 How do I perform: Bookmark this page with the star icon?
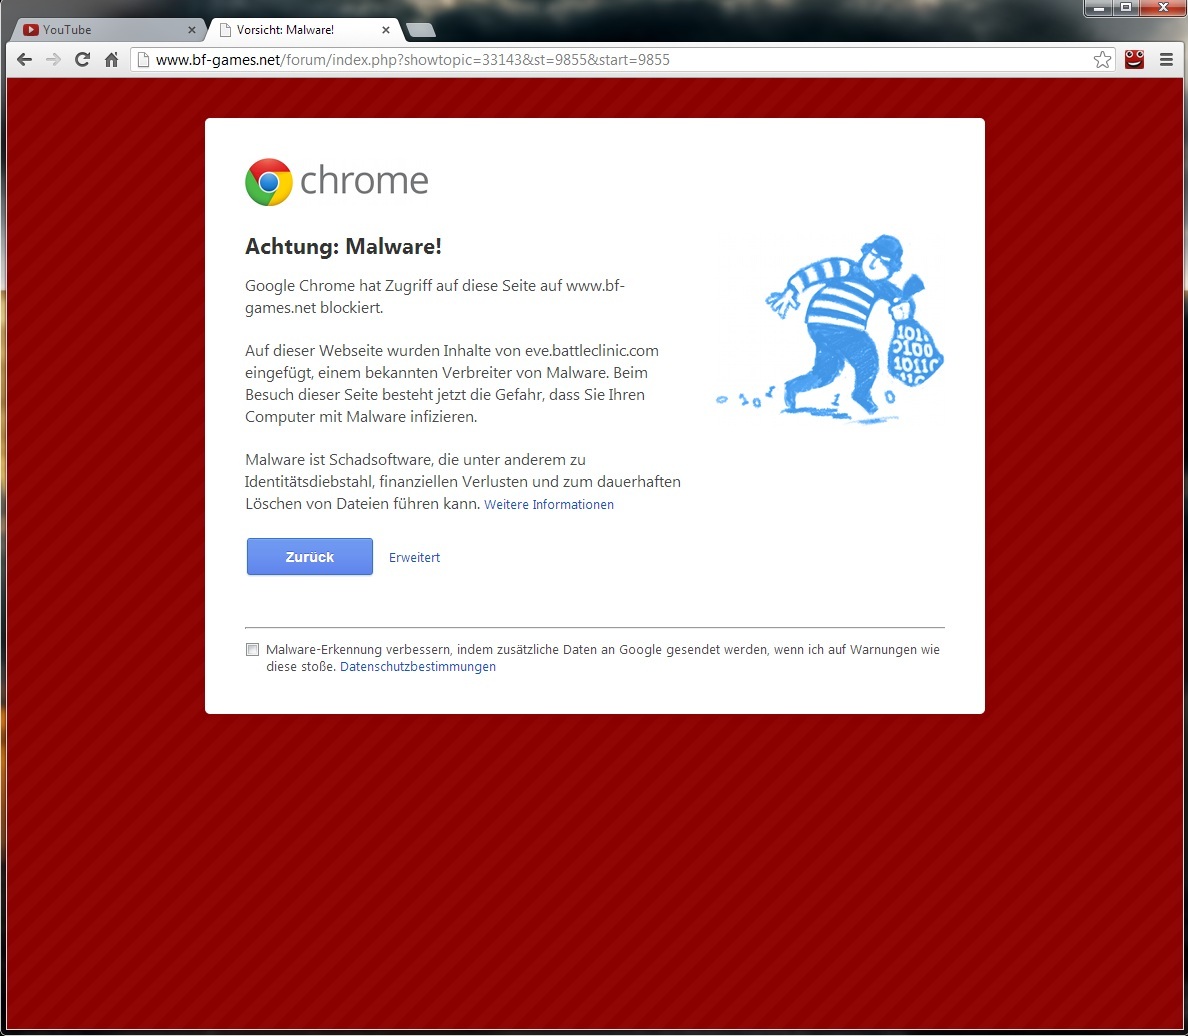[1102, 60]
